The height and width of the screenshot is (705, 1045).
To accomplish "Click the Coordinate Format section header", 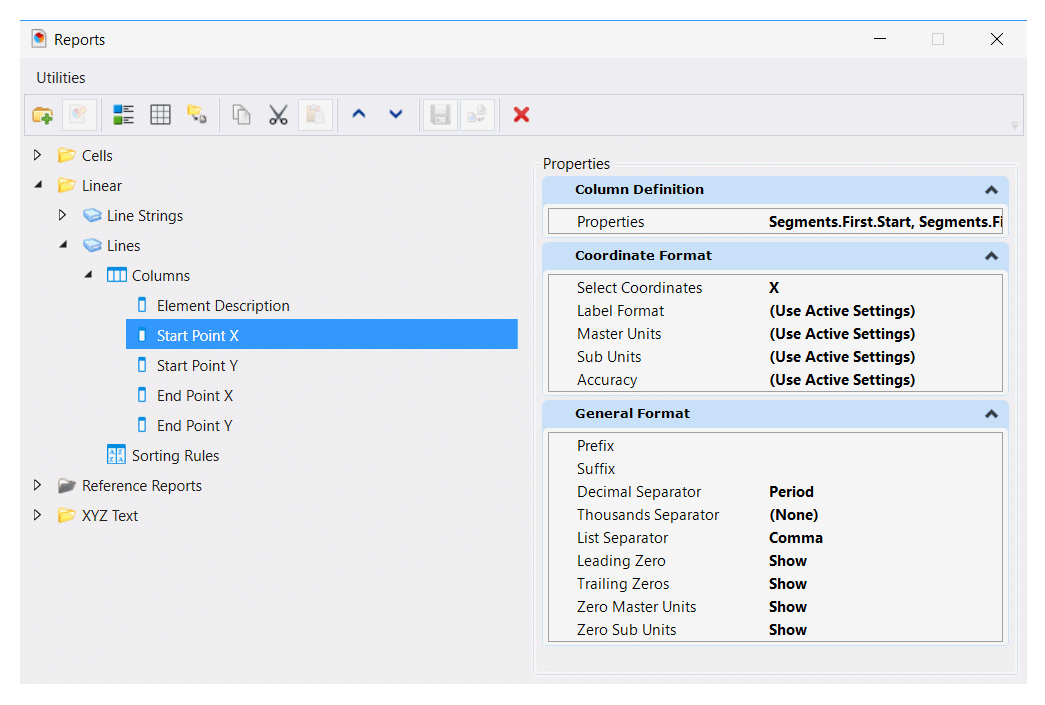I will pos(775,256).
